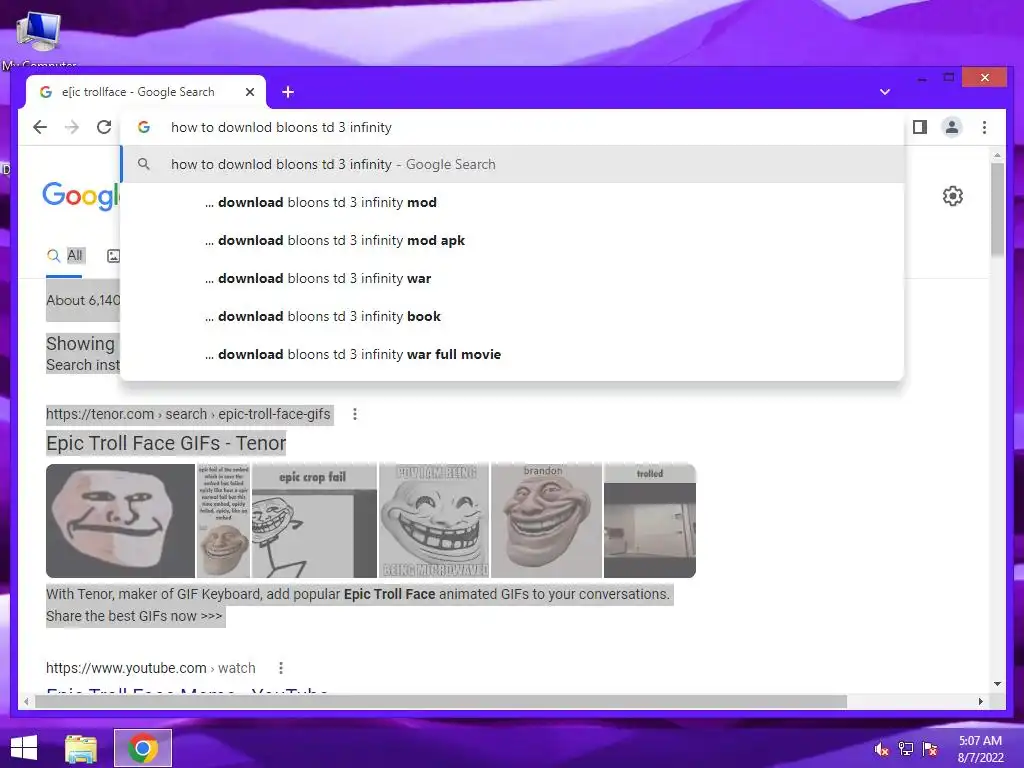Click the search magnifier in top suggestion
The width and height of the screenshot is (1024, 768).
pos(144,165)
